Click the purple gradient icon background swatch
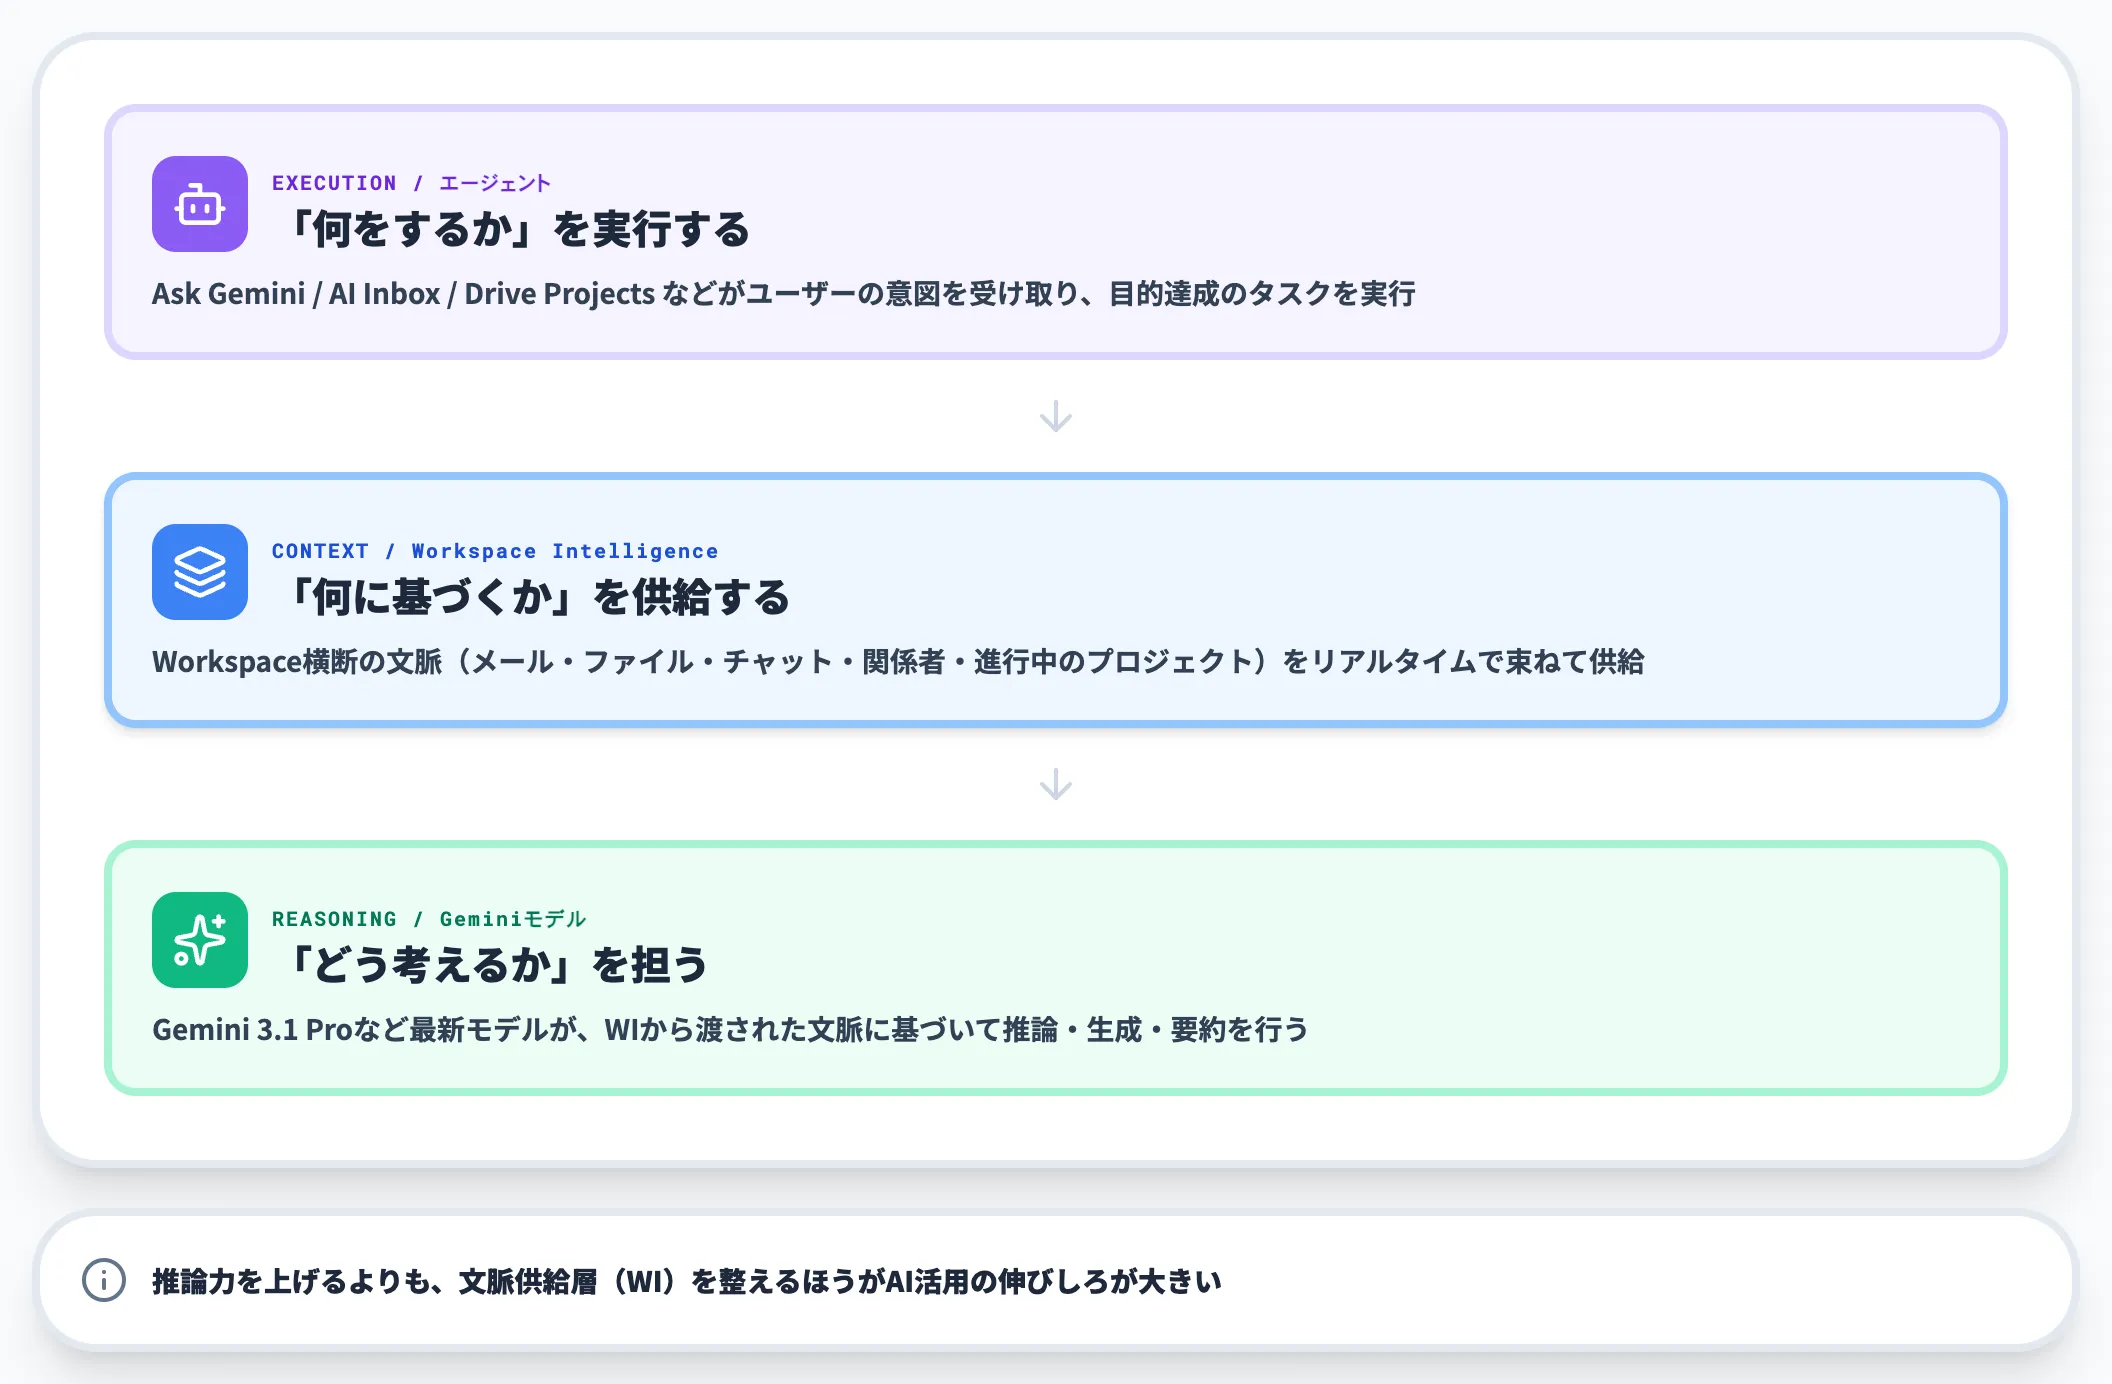2112x1384 pixels. [x=198, y=205]
